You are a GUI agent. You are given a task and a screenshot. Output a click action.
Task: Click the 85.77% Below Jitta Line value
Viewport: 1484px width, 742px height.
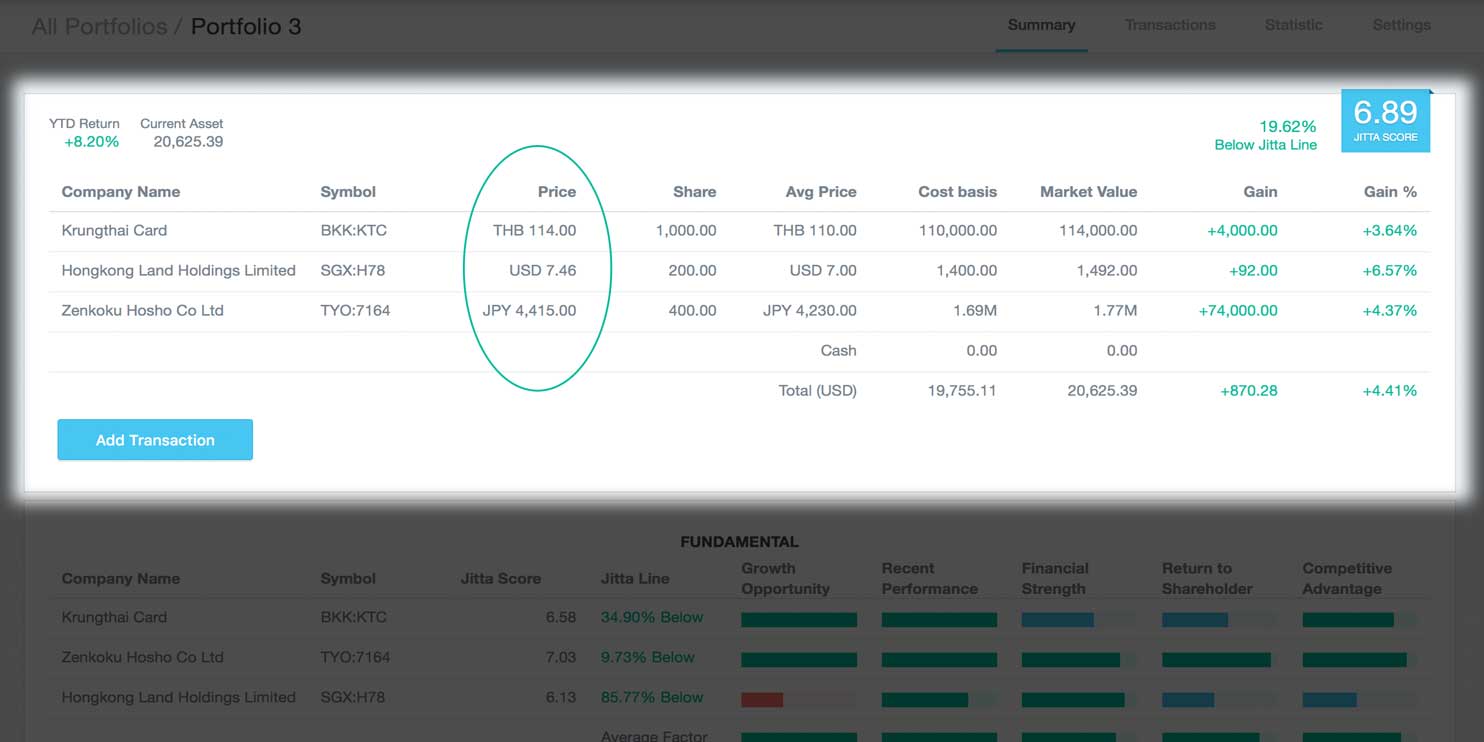click(652, 698)
